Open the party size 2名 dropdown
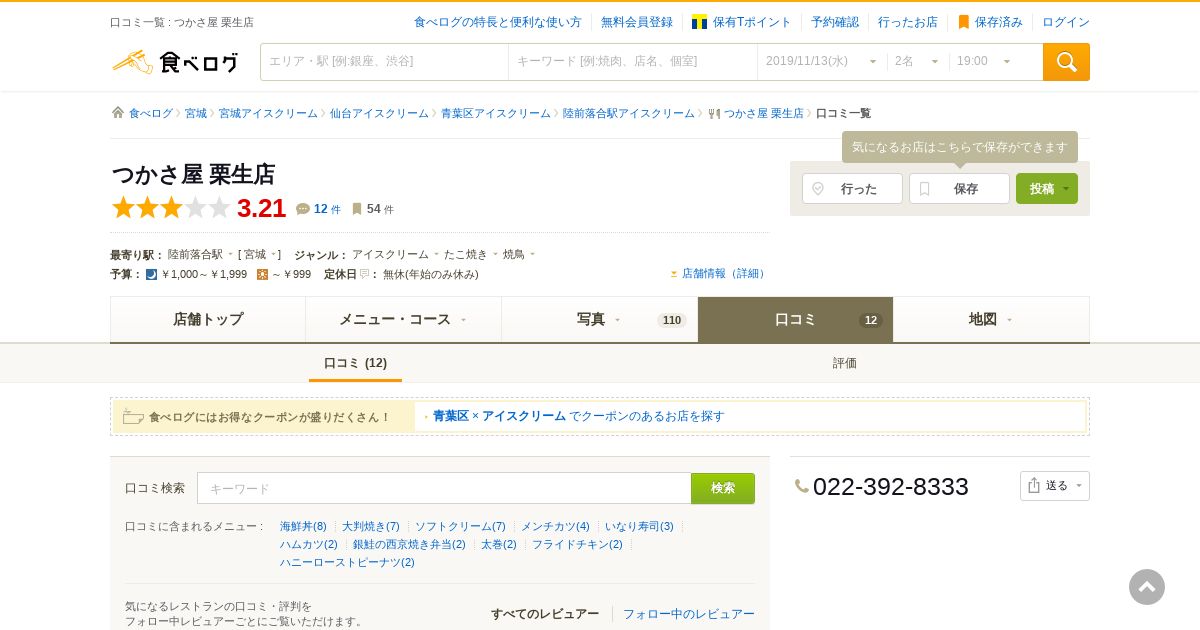1200x630 pixels. [917, 62]
